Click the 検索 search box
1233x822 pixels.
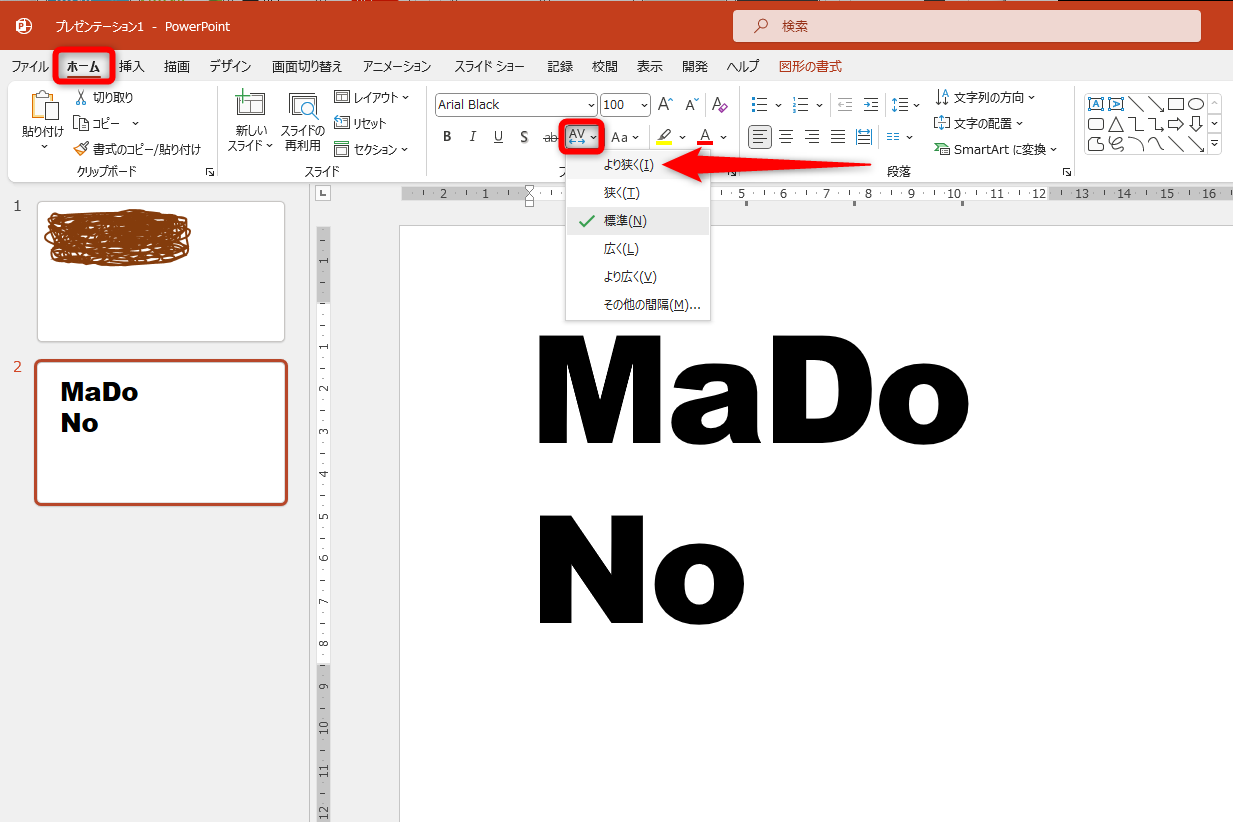tap(966, 26)
